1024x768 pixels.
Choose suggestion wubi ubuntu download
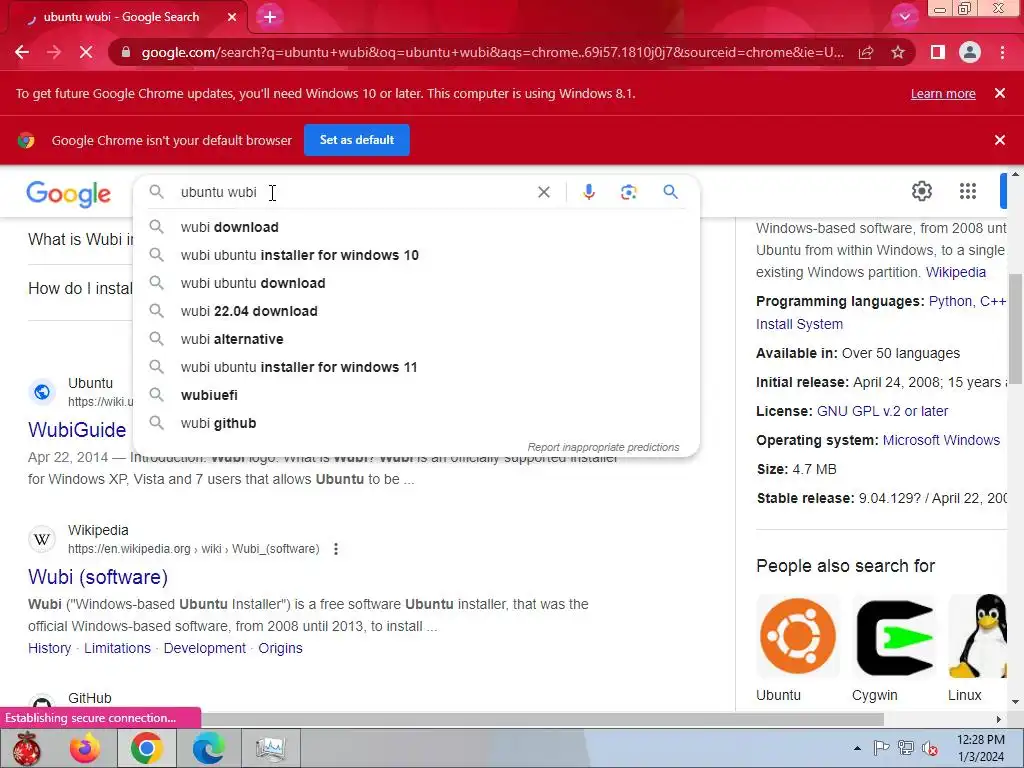[417, 283]
